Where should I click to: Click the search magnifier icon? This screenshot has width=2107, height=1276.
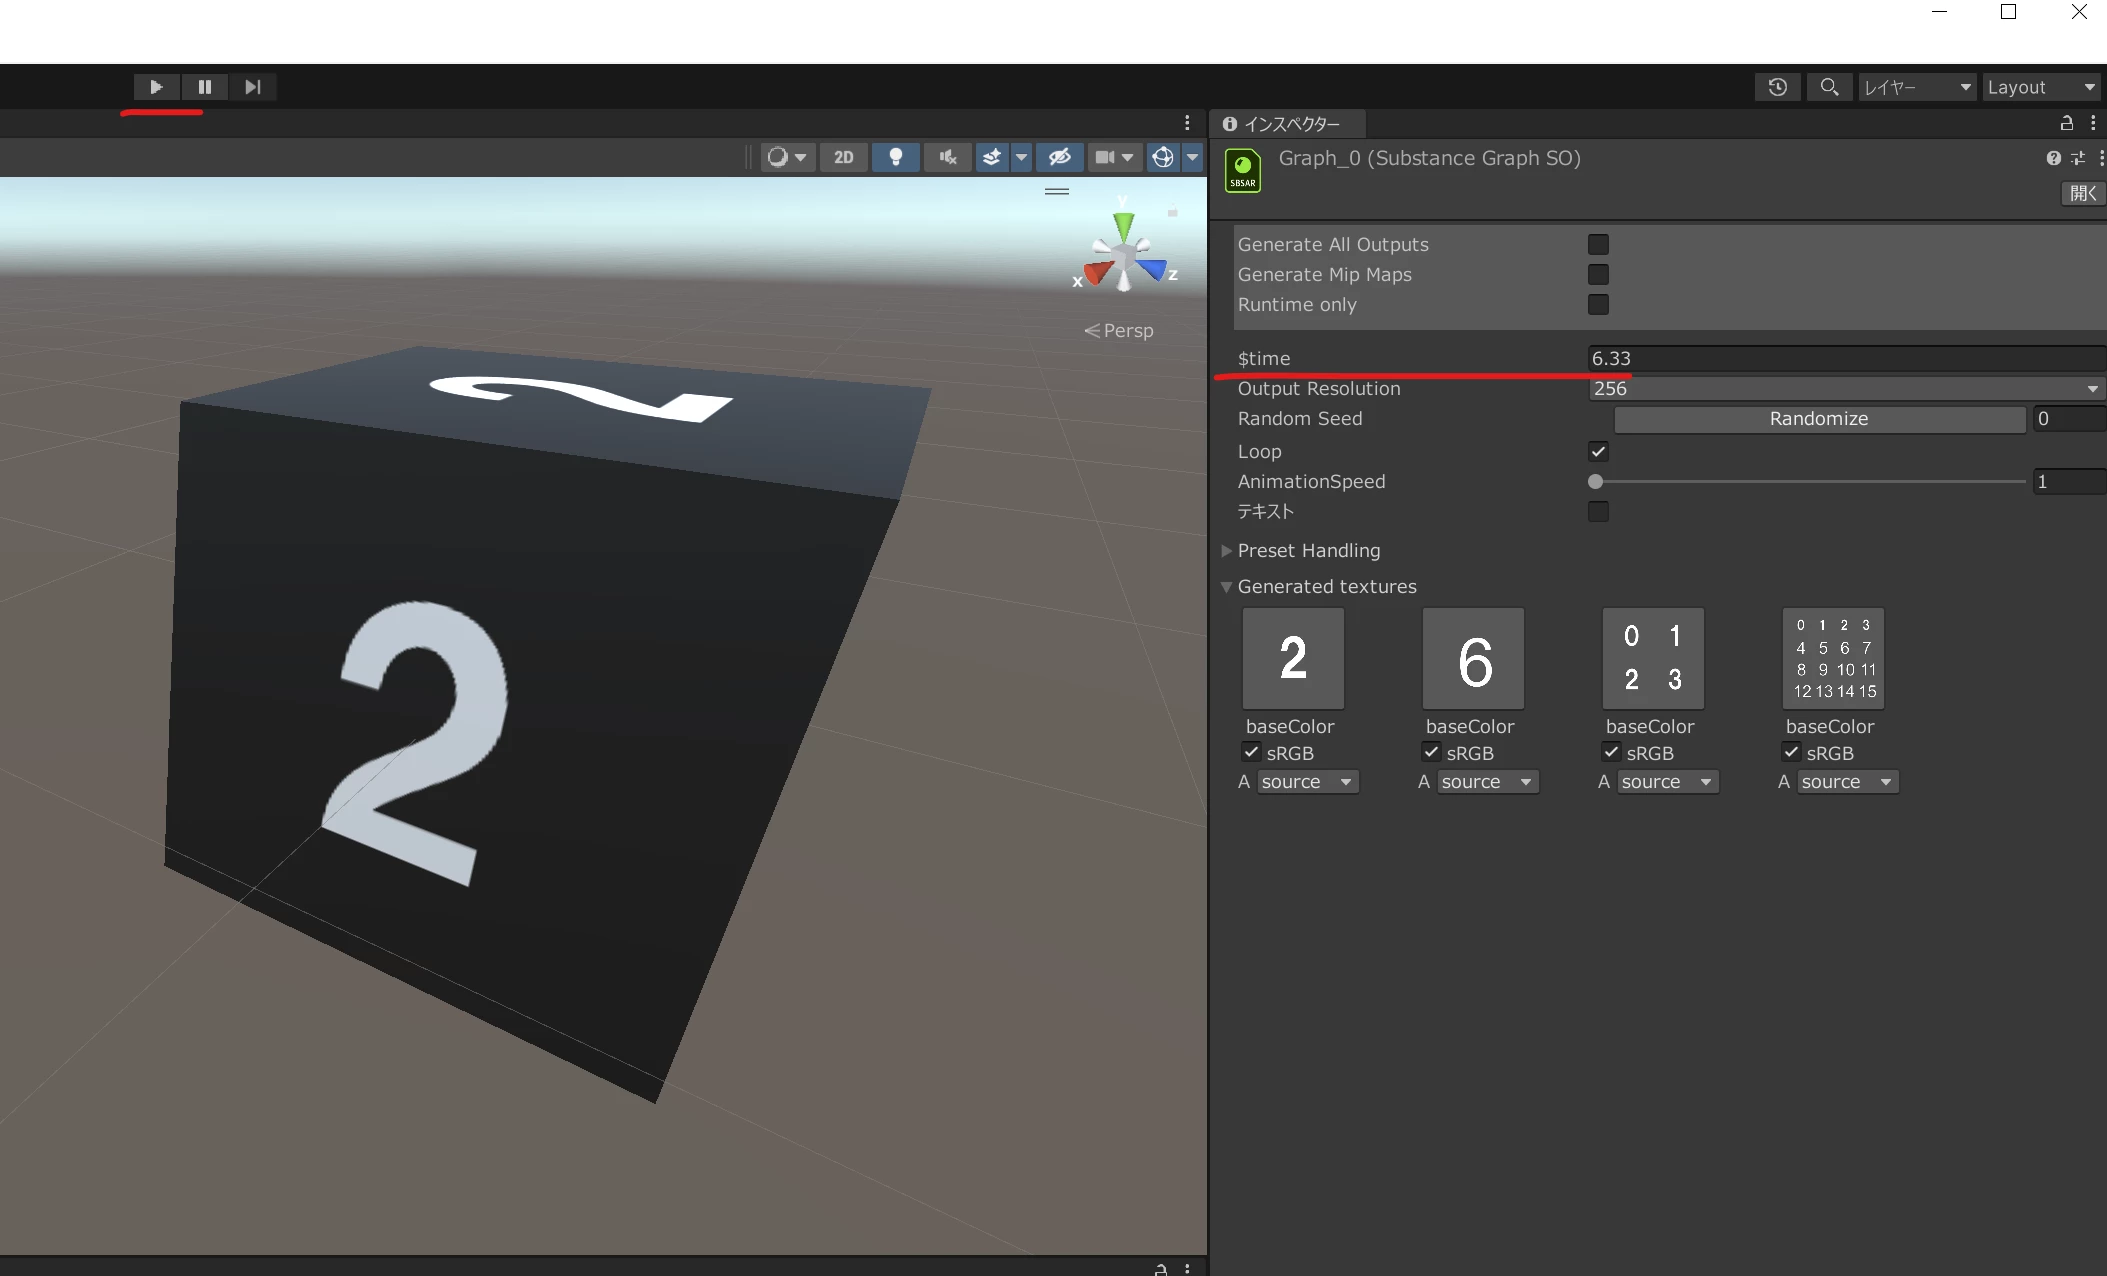click(x=1829, y=87)
